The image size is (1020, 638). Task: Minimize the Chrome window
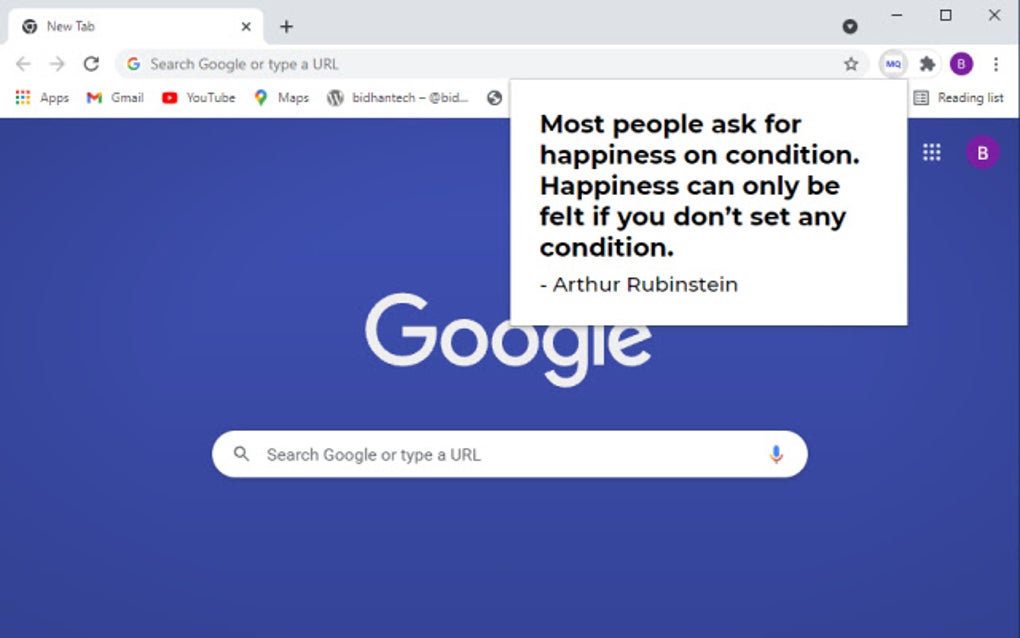click(896, 14)
